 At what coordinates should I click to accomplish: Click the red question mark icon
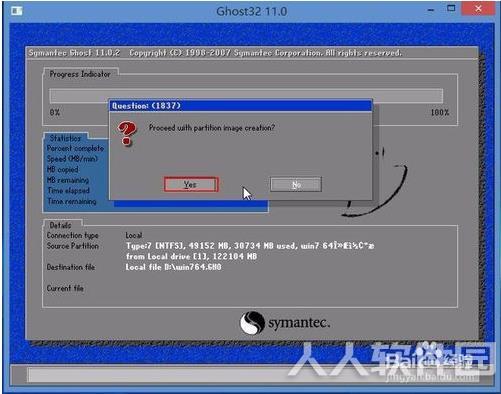pyautogui.click(x=127, y=134)
